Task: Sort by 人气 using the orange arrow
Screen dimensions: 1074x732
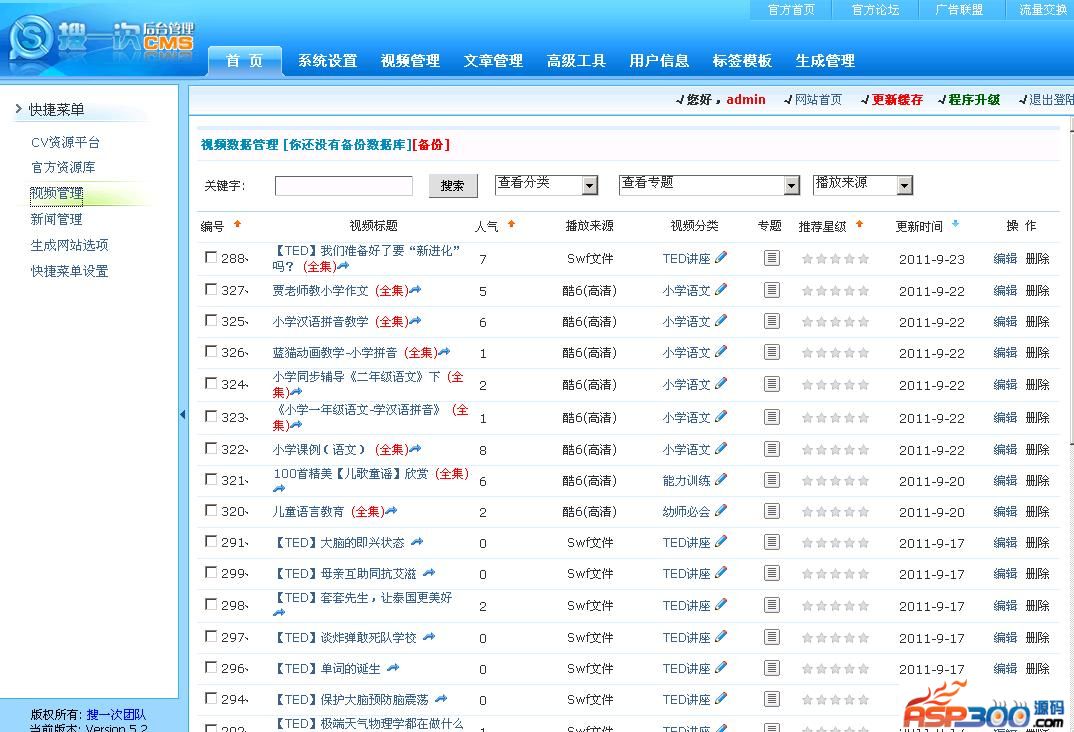Action: [511, 224]
